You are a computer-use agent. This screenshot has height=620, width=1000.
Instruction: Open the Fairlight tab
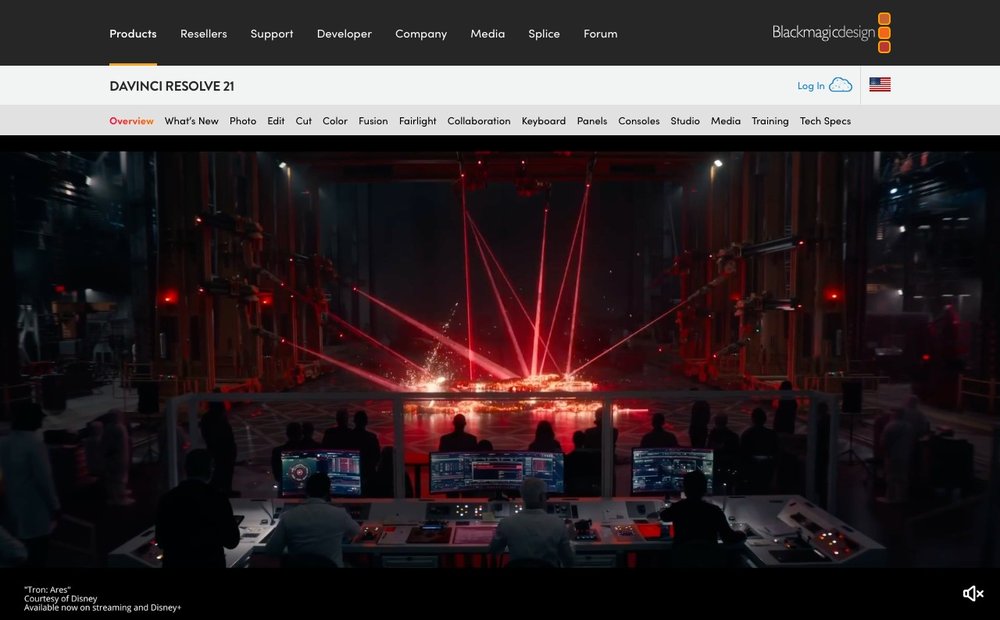pyautogui.click(x=418, y=121)
